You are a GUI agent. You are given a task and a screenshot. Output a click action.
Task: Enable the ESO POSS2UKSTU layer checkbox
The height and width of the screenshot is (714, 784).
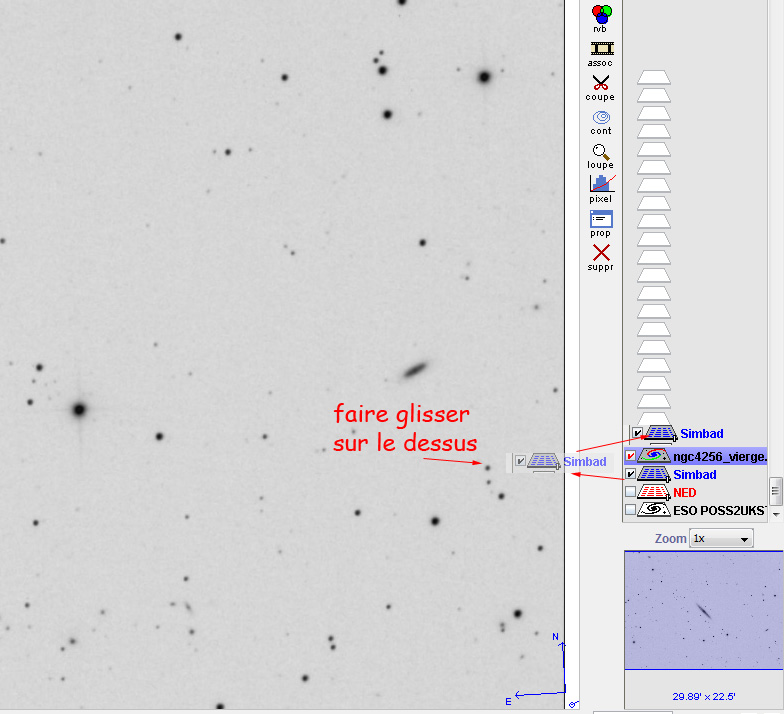(630, 510)
